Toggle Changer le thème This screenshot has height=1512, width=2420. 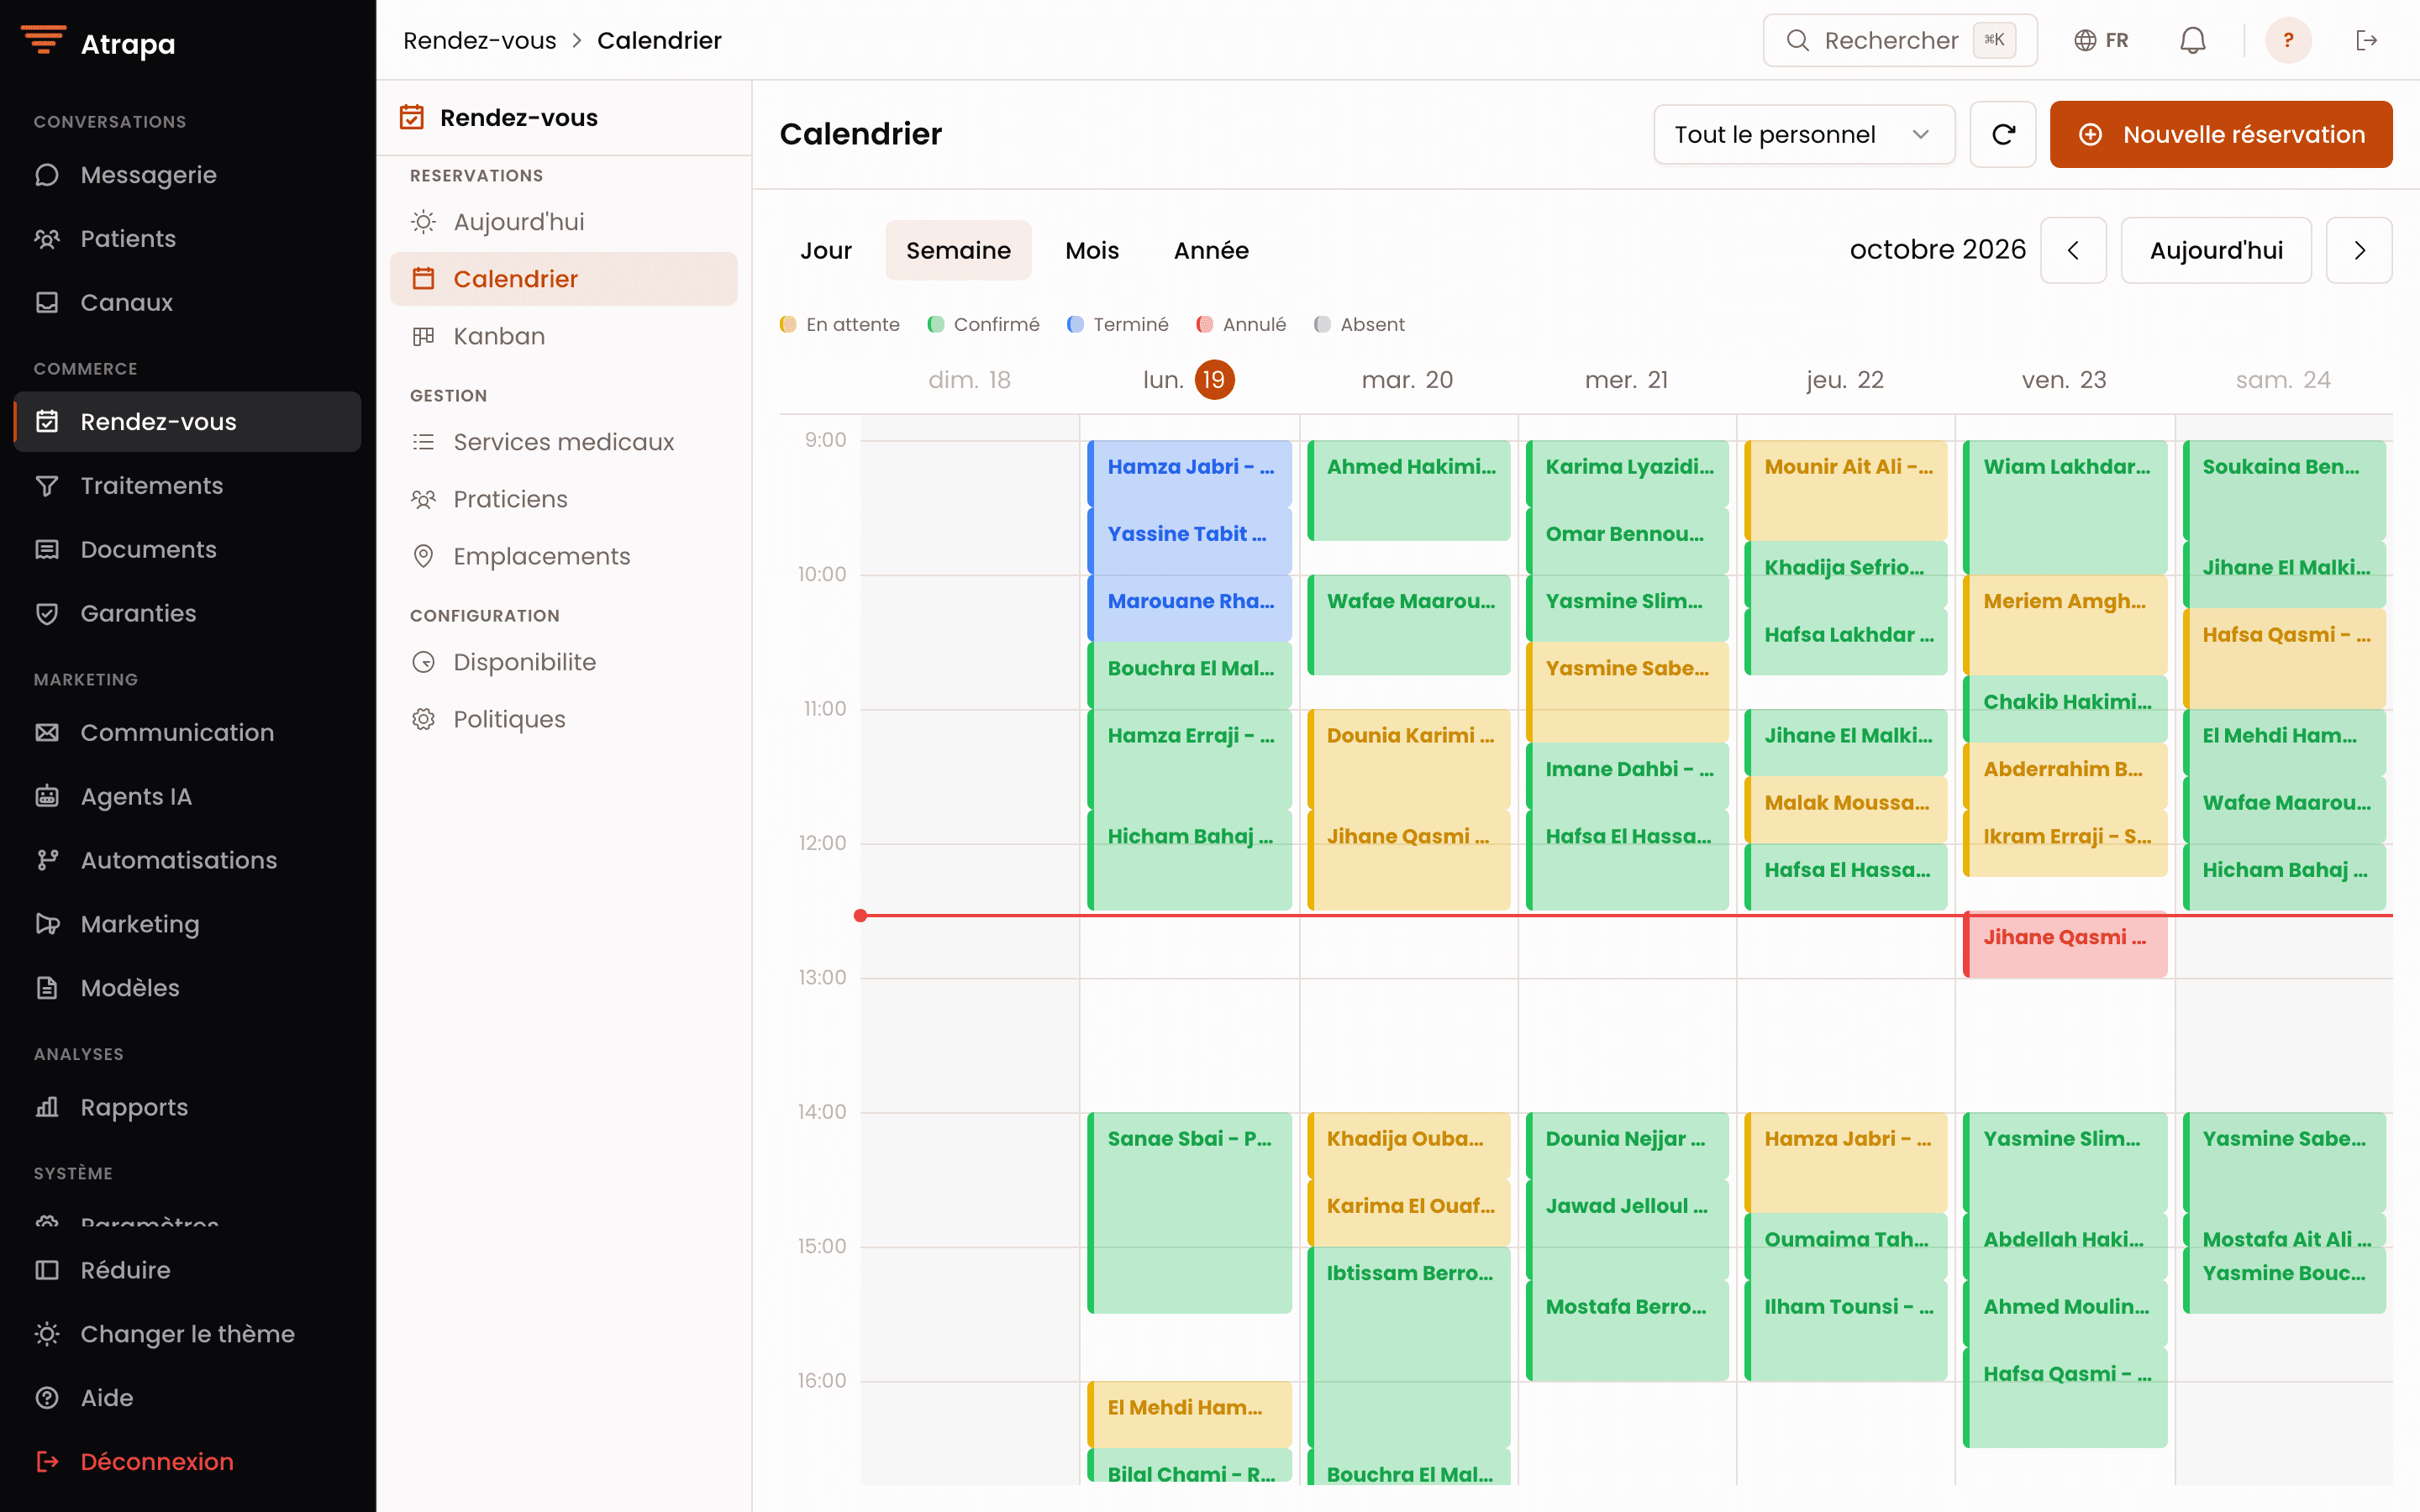[187, 1334]
